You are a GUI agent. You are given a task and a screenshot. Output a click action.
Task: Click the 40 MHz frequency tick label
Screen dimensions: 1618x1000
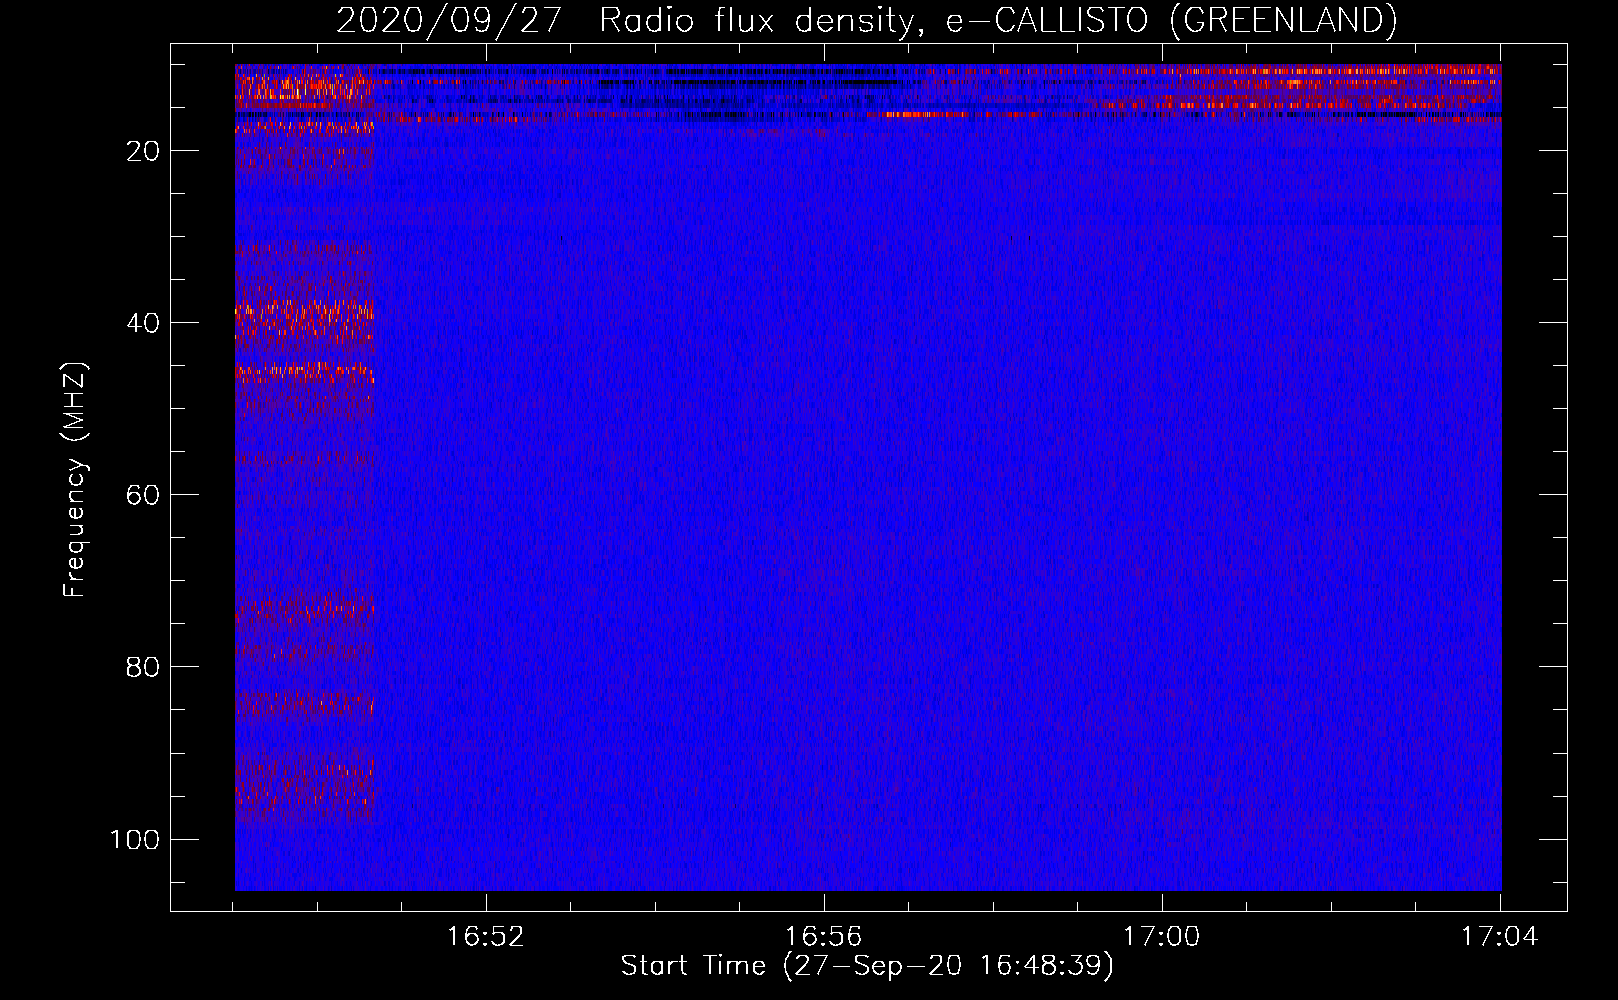click(x=143, y=323)
